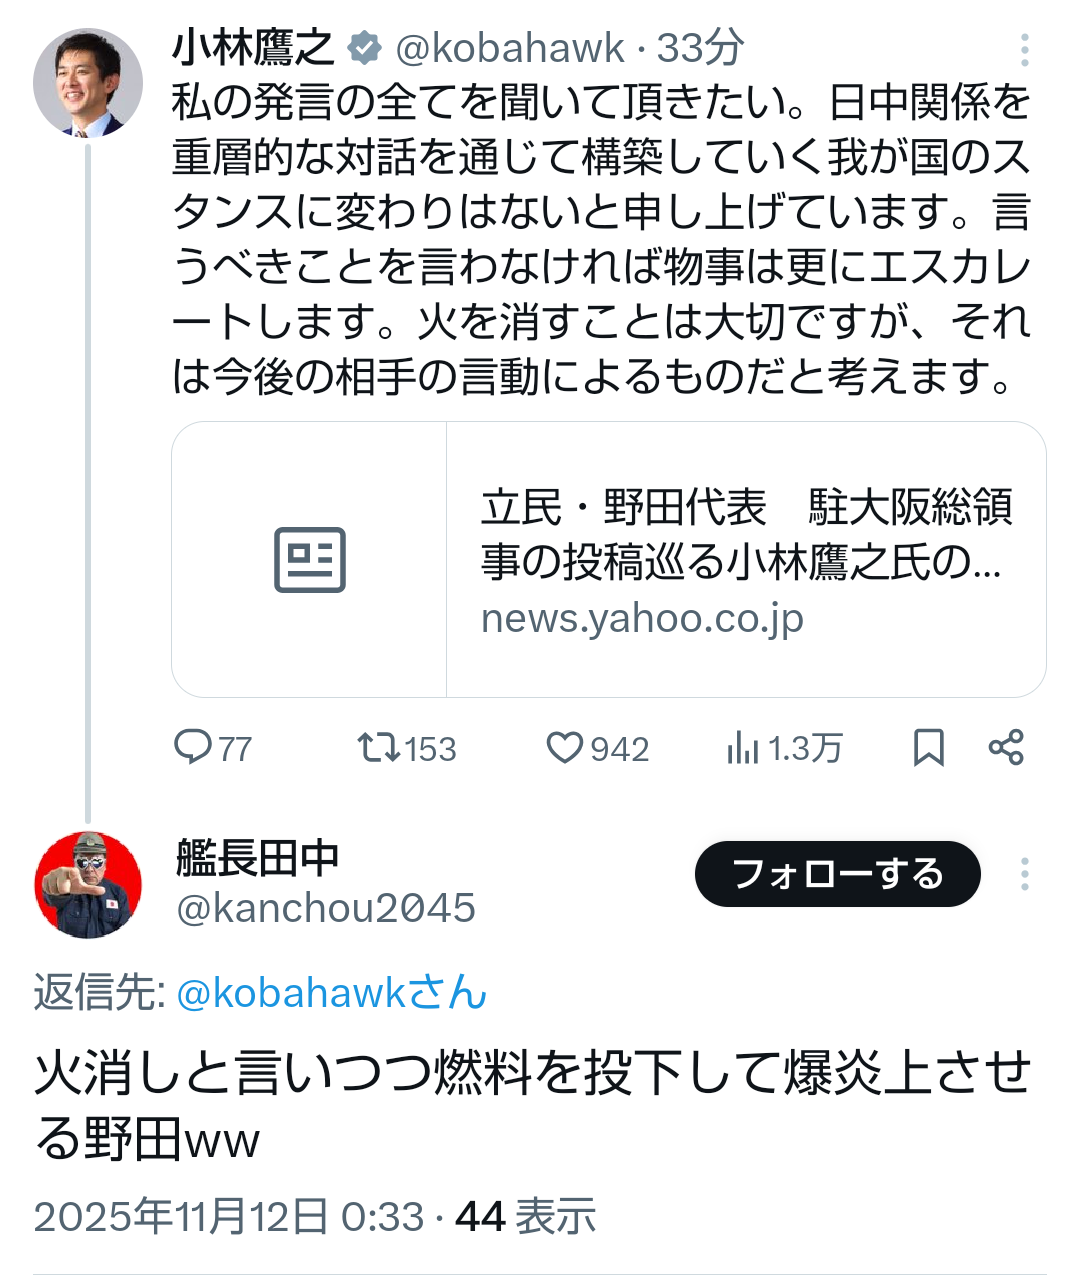
Task: Open the news.yahoo.co.jp article headline
Action: coord(745,535)
